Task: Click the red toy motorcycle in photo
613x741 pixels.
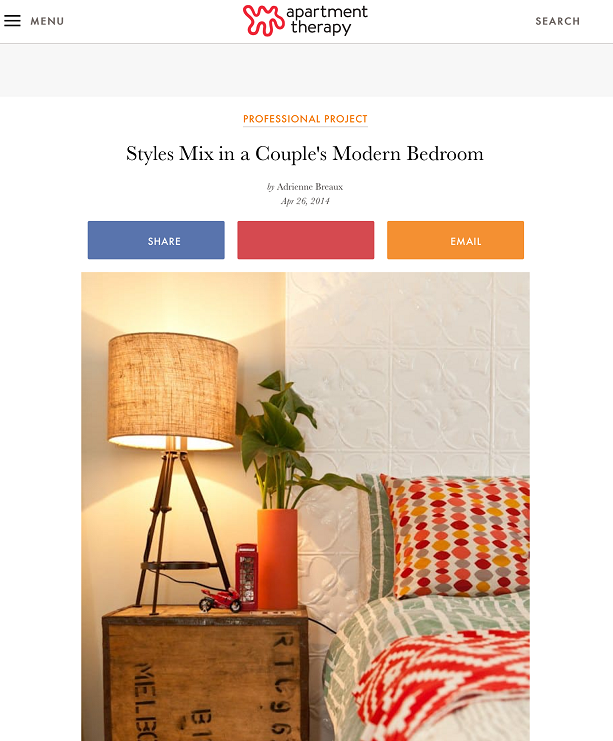Action: pyautogui.click(x=219, y=600)
